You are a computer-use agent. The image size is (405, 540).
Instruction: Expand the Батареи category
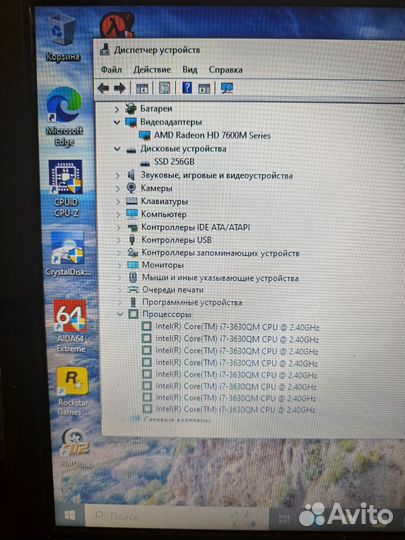pyautogui.click(x=117, y=110)
